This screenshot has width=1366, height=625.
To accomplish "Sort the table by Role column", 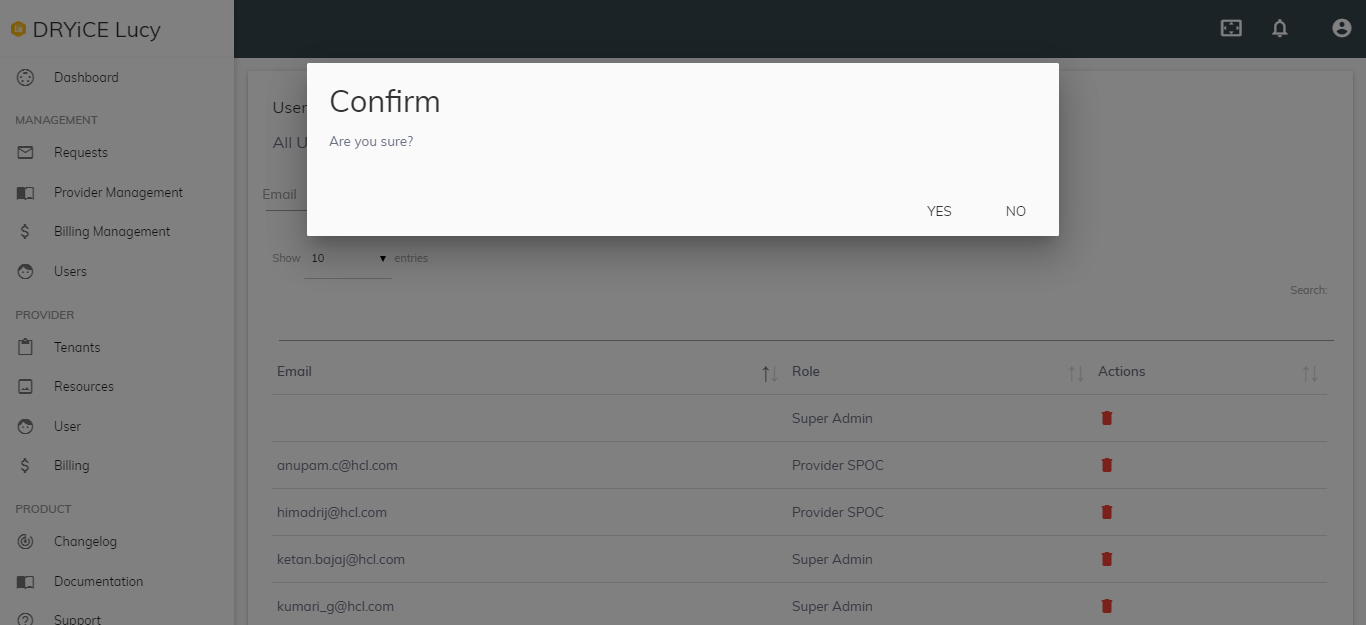I will coord(1075,373).
